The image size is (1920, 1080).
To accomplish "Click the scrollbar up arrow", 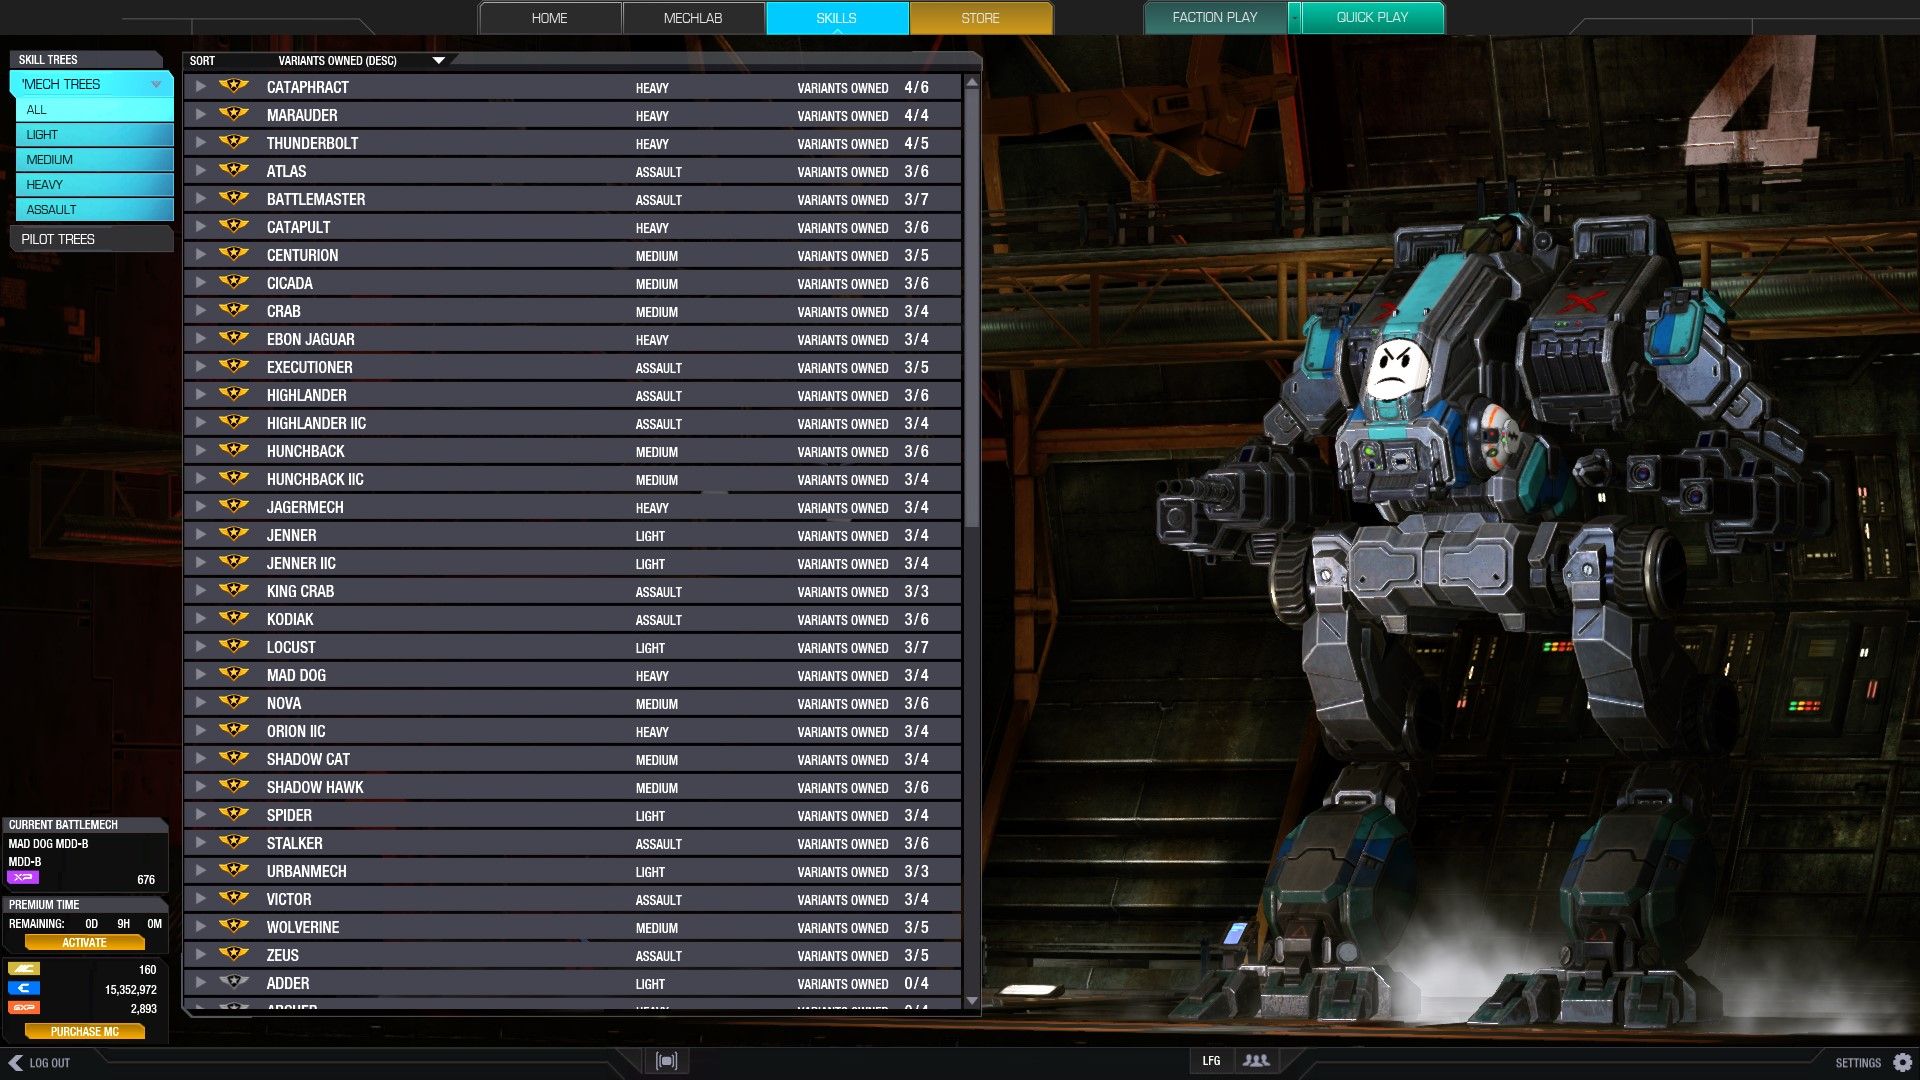I will tap(972, 82).
